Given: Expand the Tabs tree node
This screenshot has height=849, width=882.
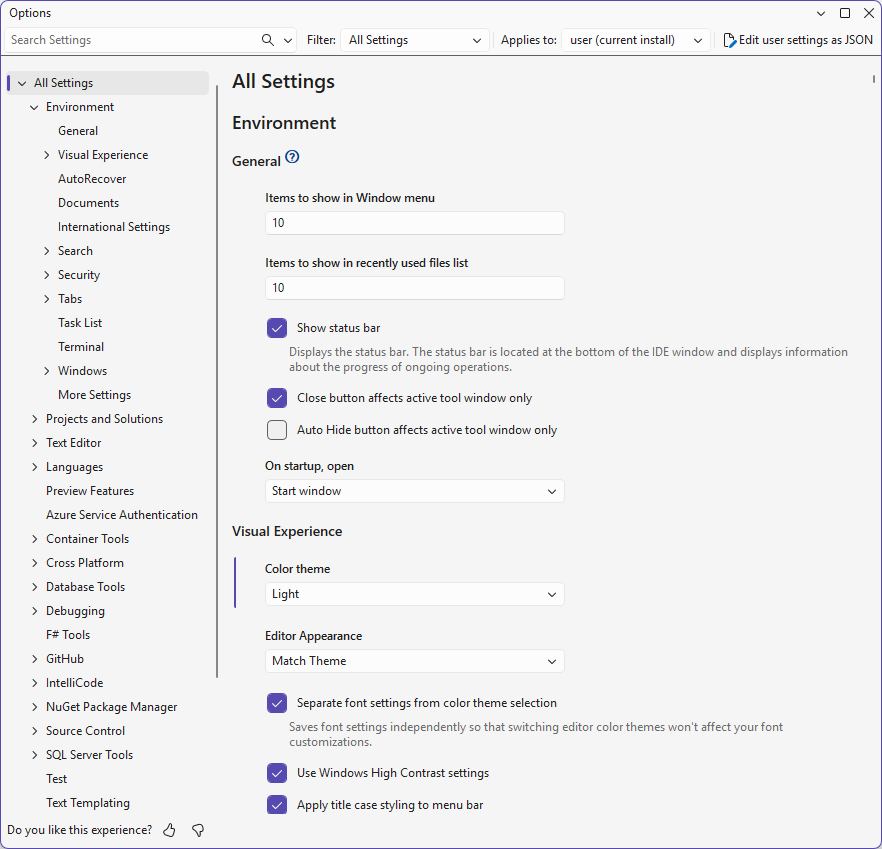Looking at the screenshot, I should (47, 299).
